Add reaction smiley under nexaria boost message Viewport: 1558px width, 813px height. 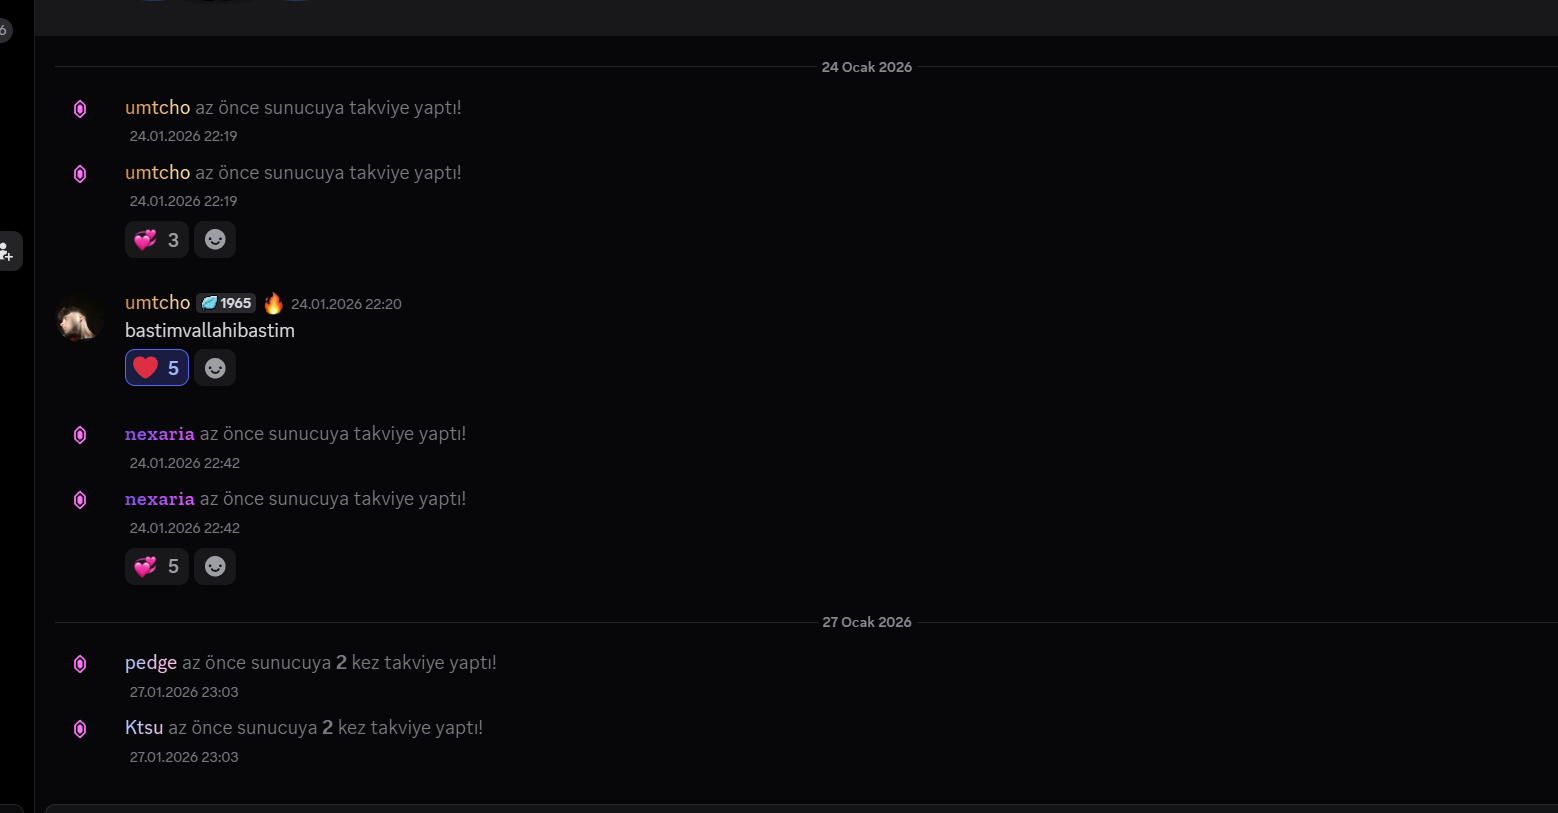[x=215, y=567]
